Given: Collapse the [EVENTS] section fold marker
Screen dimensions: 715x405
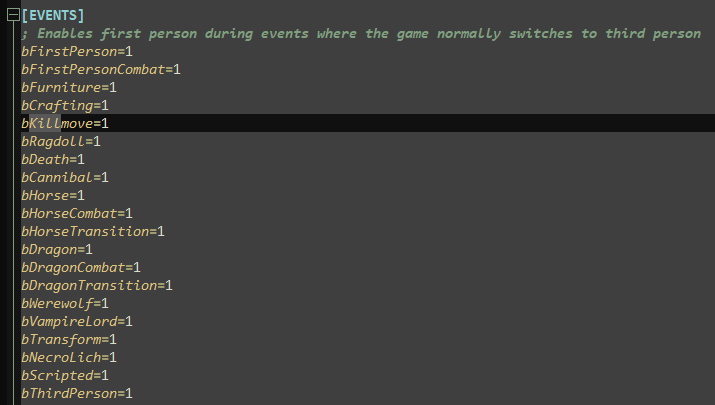Looking at the screenshot, I should click(x=13, y=15).
